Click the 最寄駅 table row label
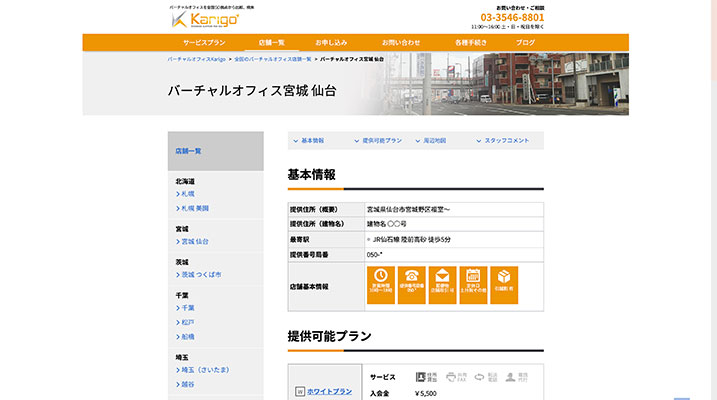This screenshot has height=400, width=717. tap(300, 239)
